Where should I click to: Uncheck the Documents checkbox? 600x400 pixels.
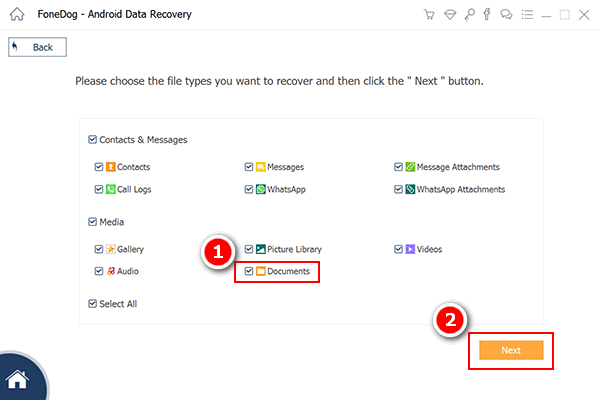248,271
